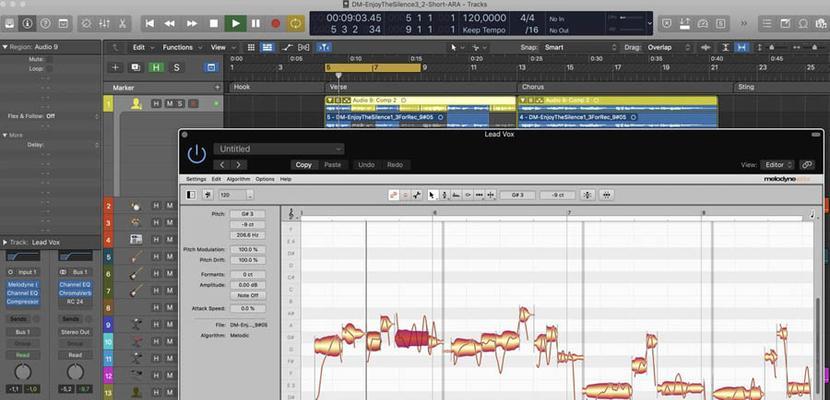Open the Untitled preset dropdown
The image size is (830, 400).
(x=278, y=149)
